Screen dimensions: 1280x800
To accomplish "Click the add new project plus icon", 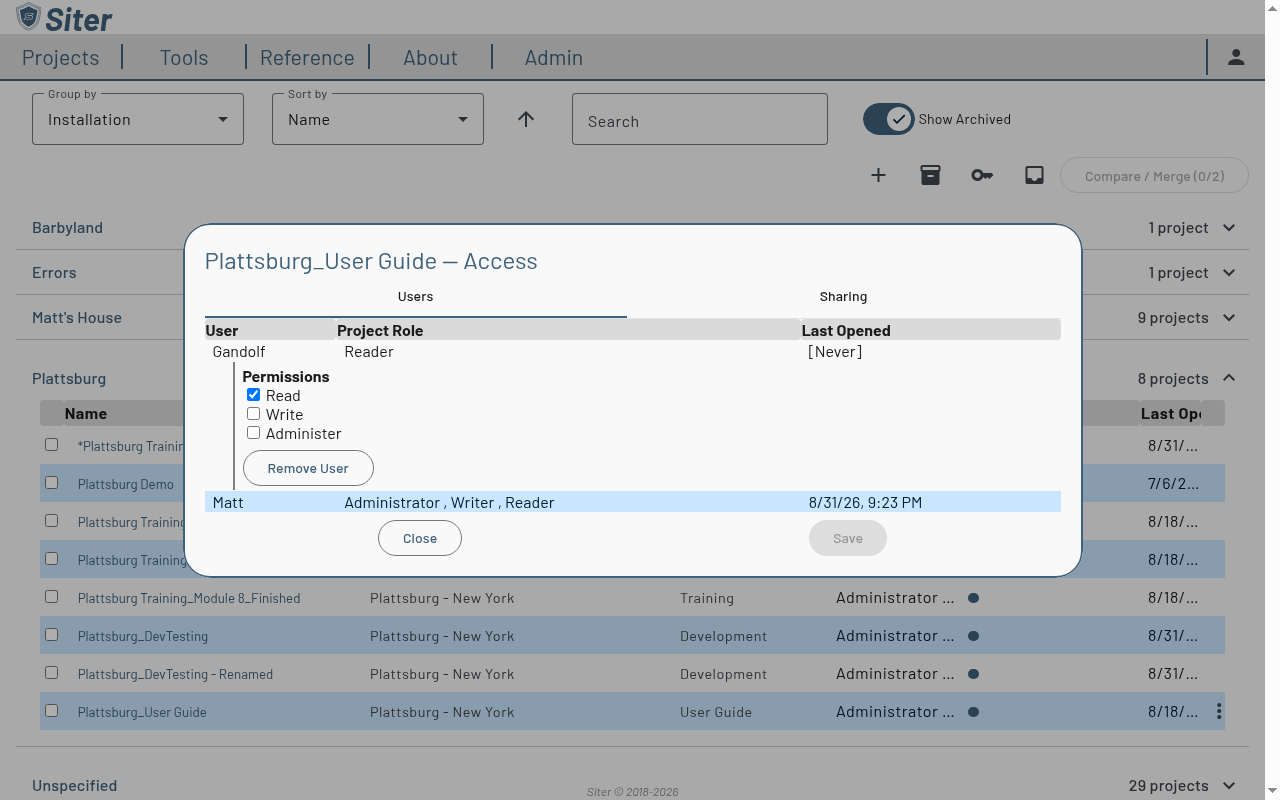I will pos(878,175).
